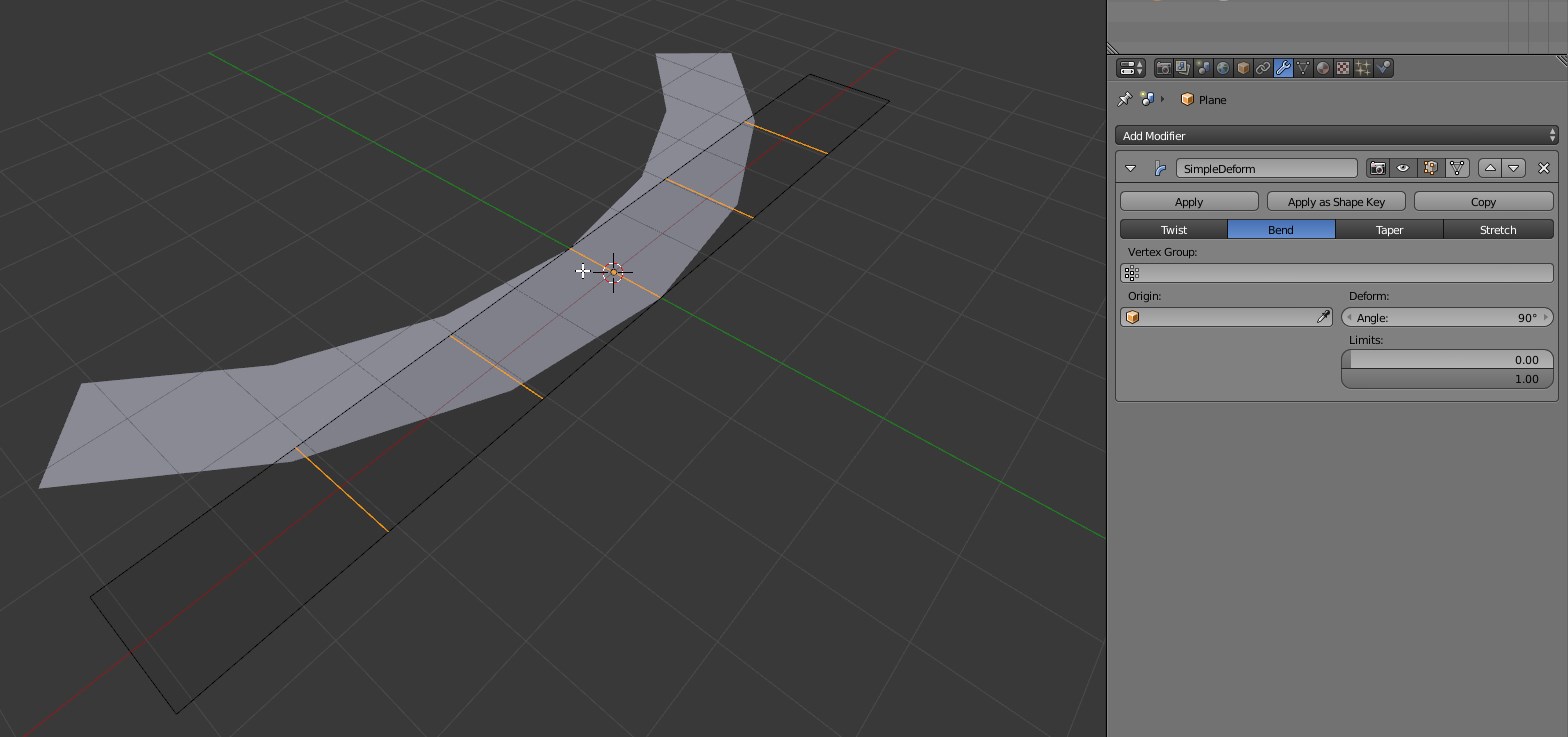Click Apply as Shape Key
This screenshot has height=737, width=1568.
coord(1336,201)
